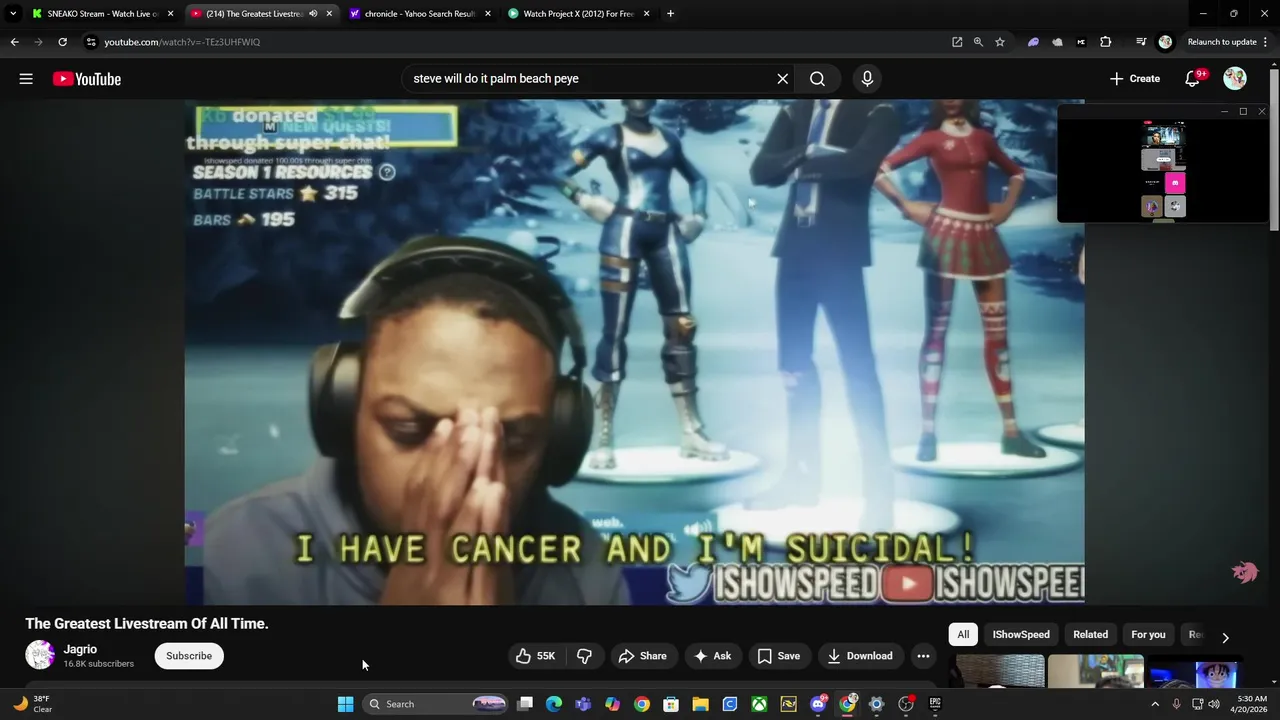Toggle microphone icon in system tray
The image size is (1280, 720).
tap(1176, 704)
